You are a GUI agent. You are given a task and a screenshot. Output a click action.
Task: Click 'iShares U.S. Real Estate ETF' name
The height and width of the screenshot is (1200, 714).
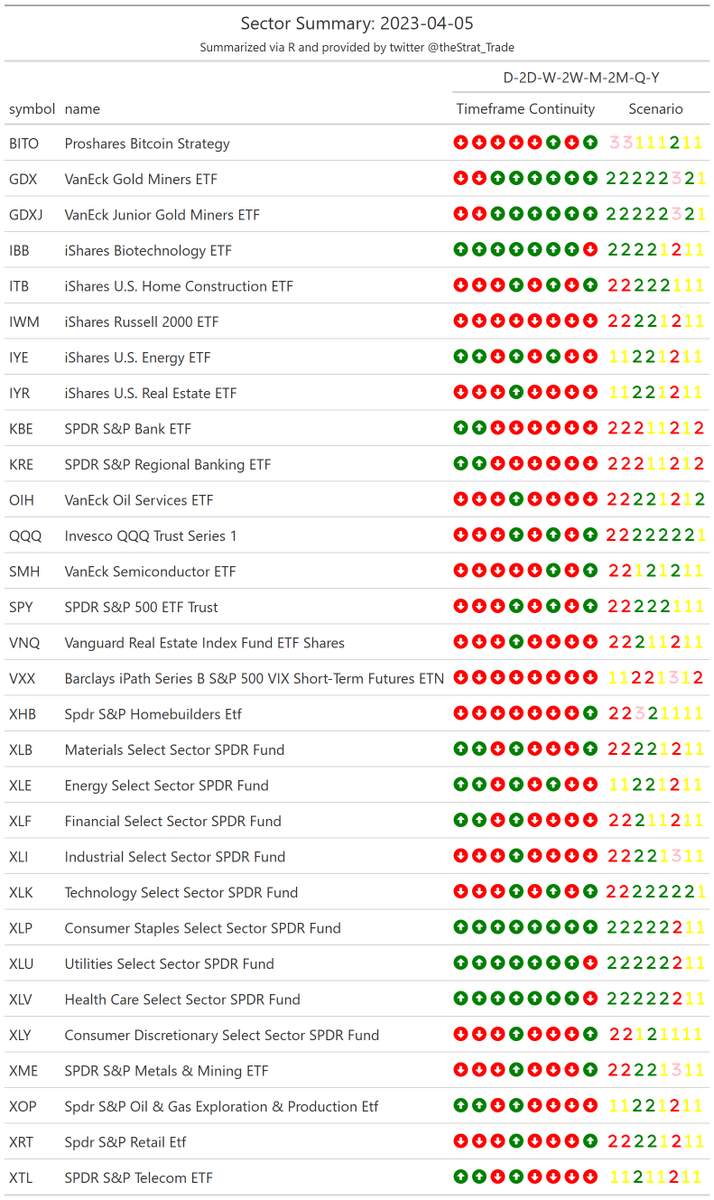pyautogui.click(x=151, y=393)
